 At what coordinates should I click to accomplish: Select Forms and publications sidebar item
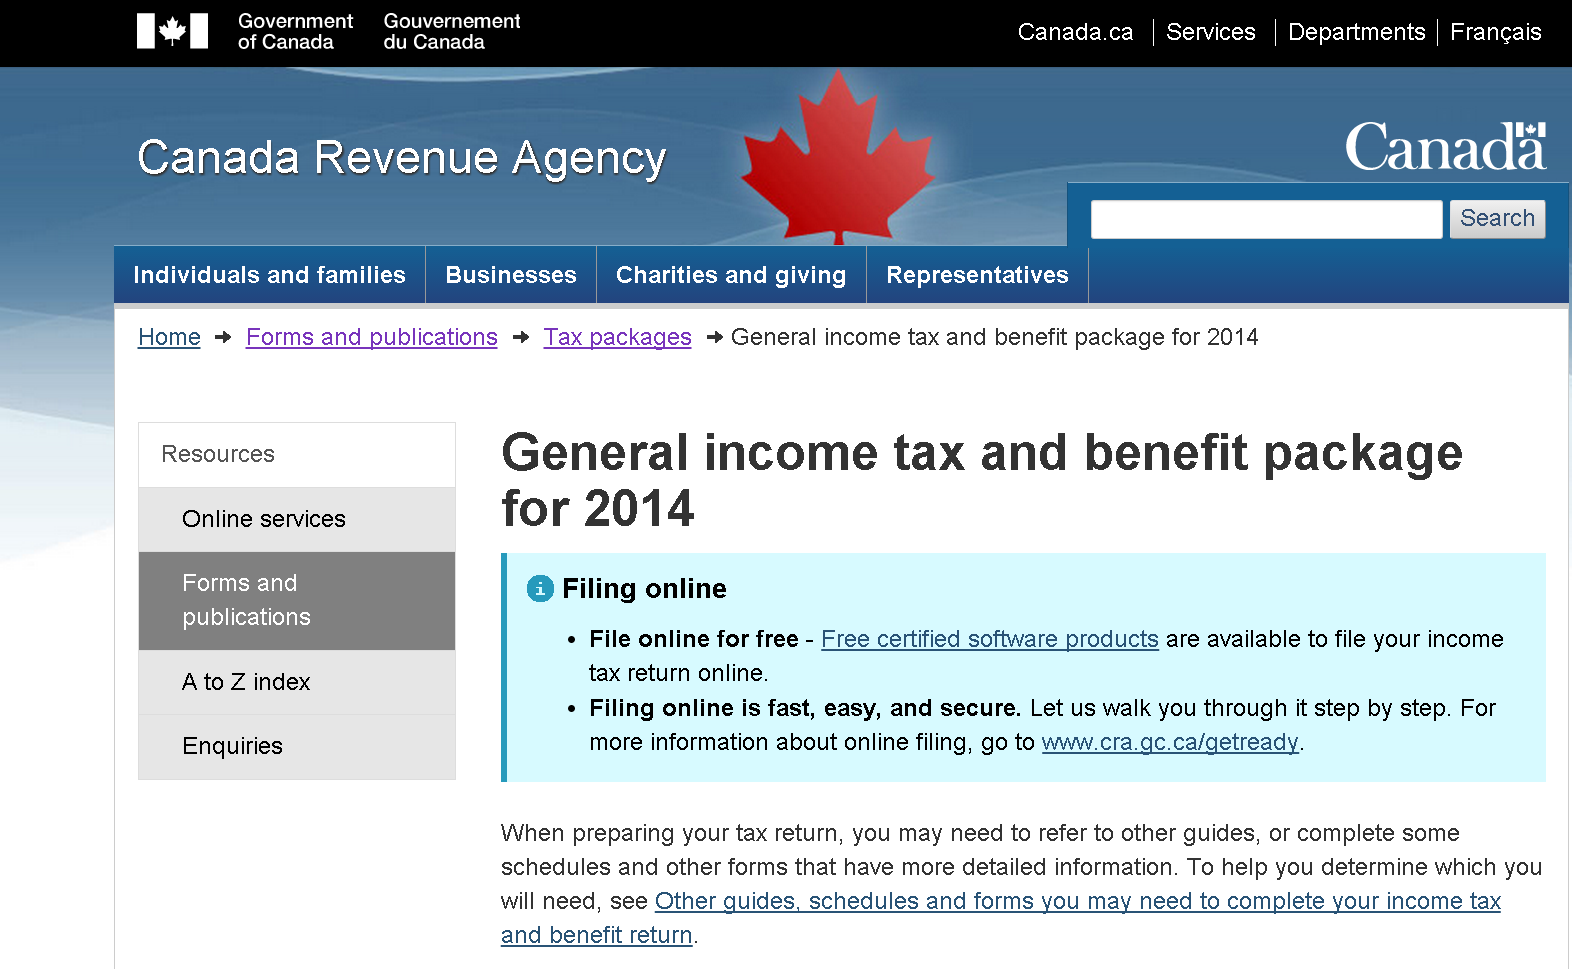297,601
